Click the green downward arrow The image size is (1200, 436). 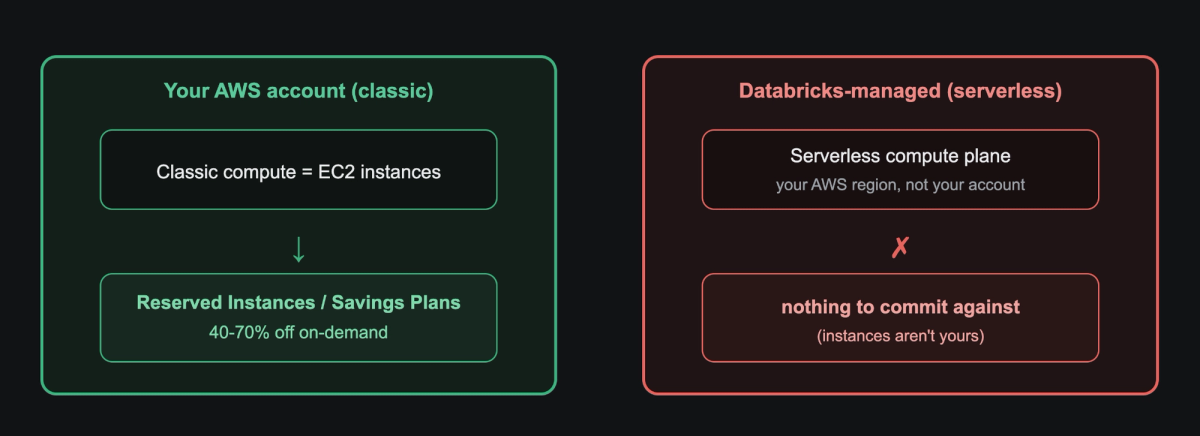pos(298,248)
